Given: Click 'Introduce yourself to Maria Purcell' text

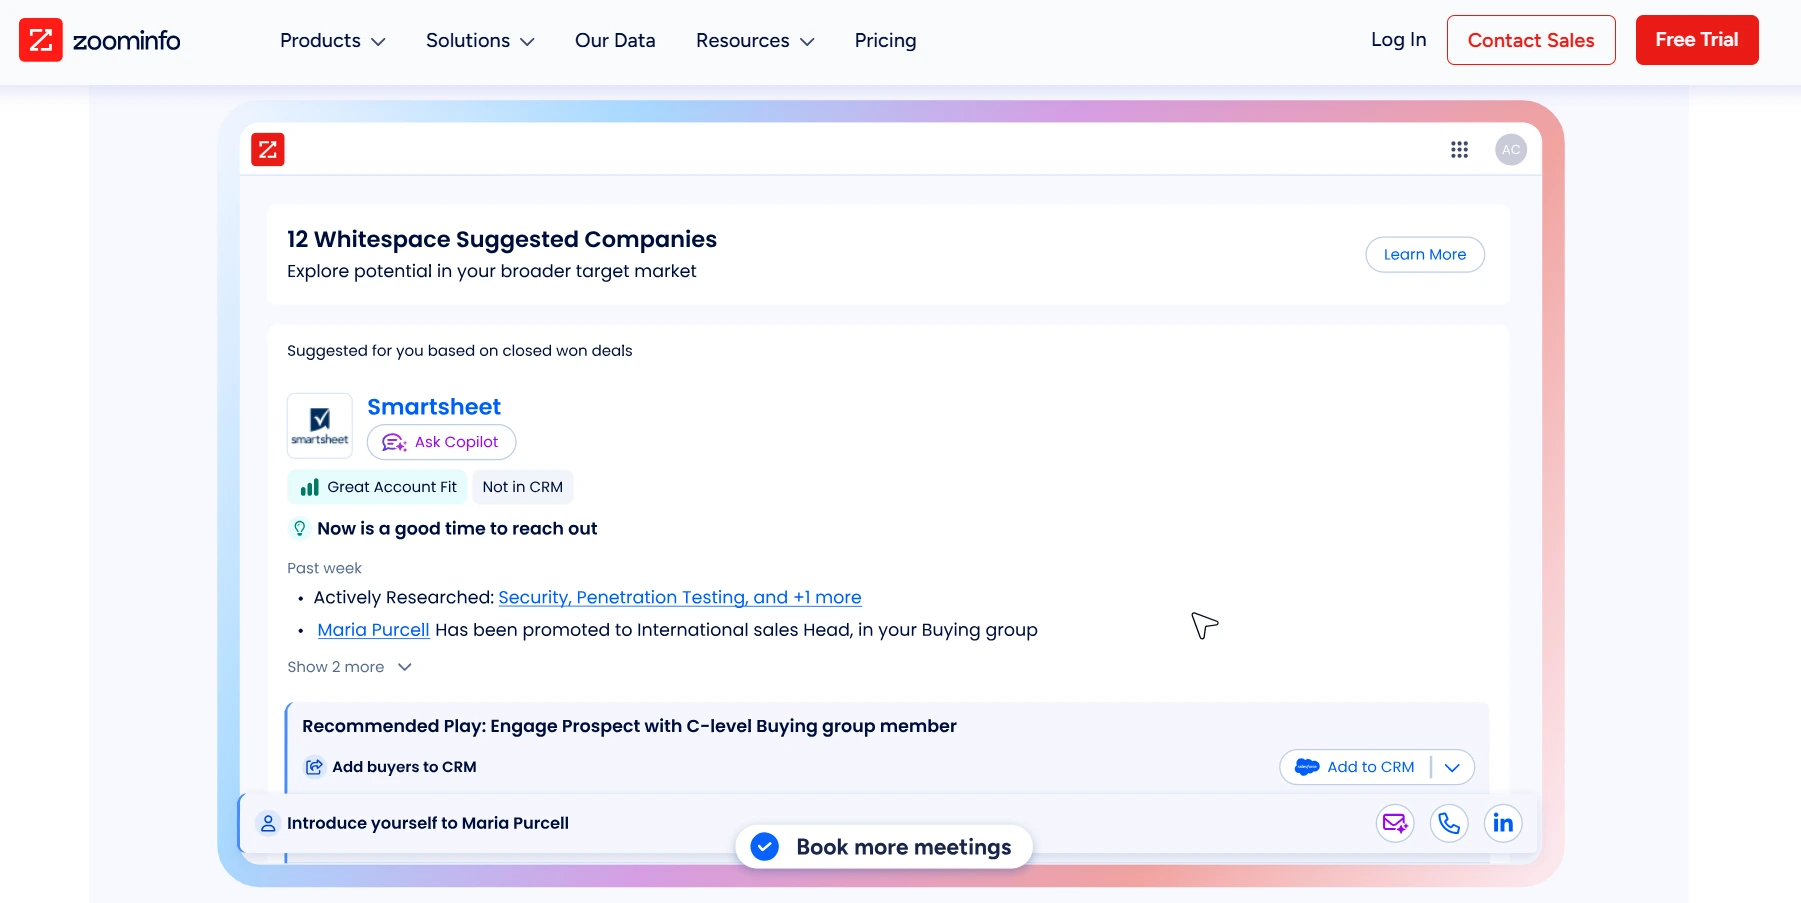Looking at the screenshot, I should (x=428, y=823).
